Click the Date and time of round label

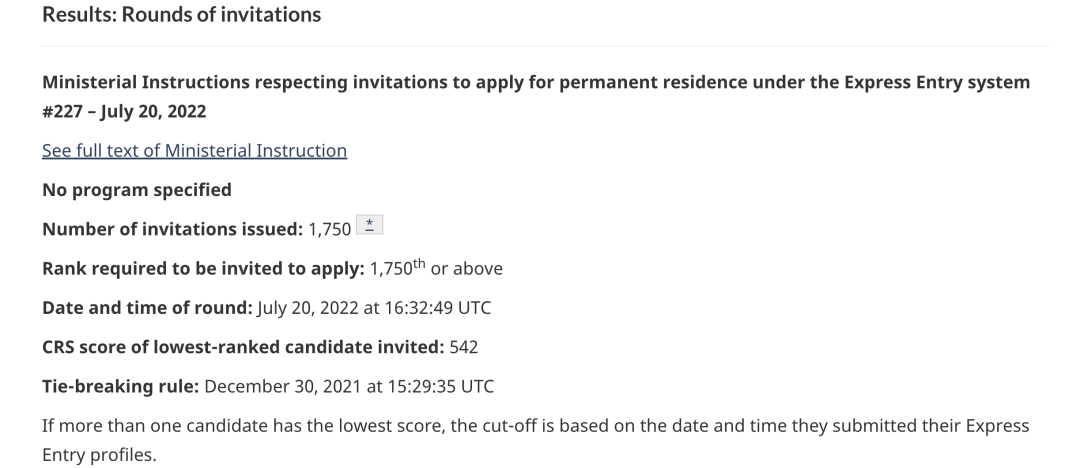(x=147, y=307)
